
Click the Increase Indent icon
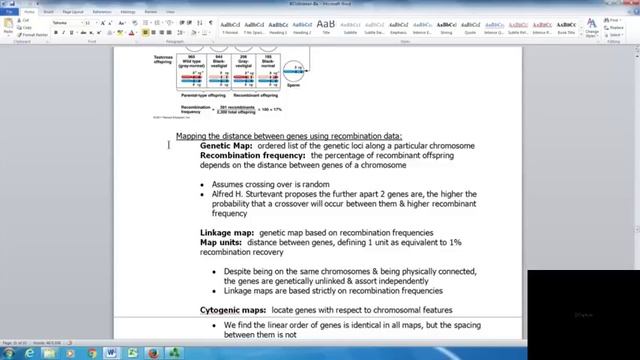coord(190,23)
